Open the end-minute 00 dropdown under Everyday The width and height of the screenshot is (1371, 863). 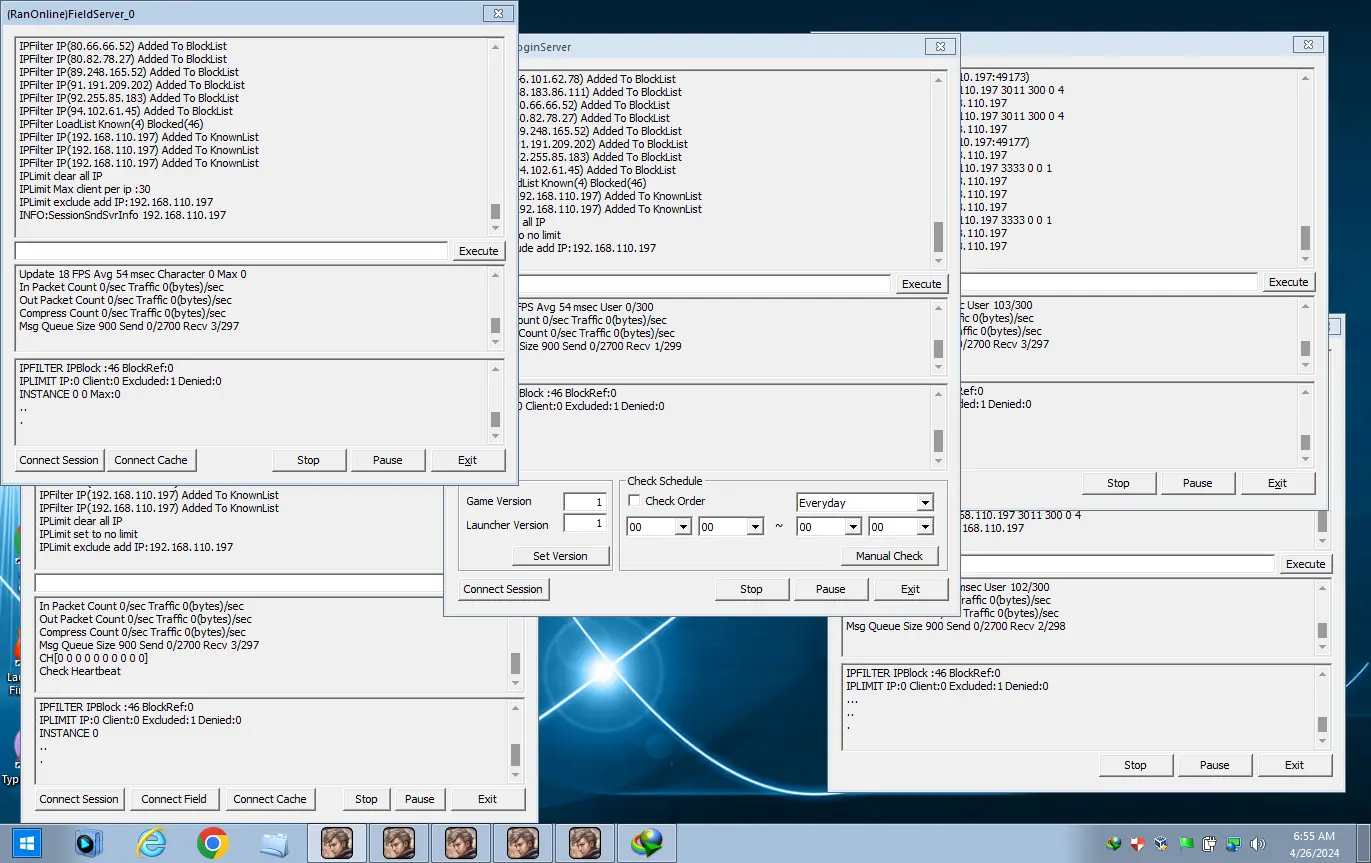click(x=924, y=527)
